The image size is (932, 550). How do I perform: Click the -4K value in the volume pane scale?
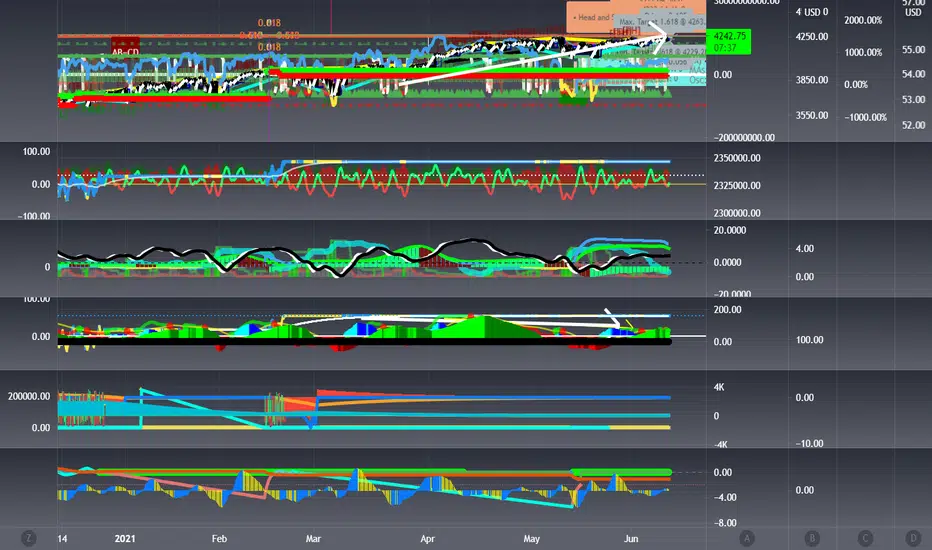coord(720,445)
